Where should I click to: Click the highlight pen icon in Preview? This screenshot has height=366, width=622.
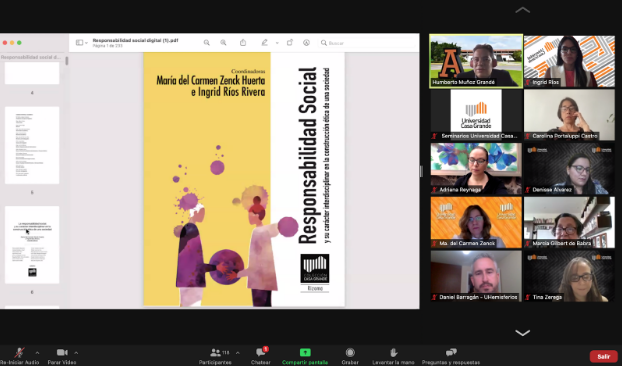click(265, 42)
